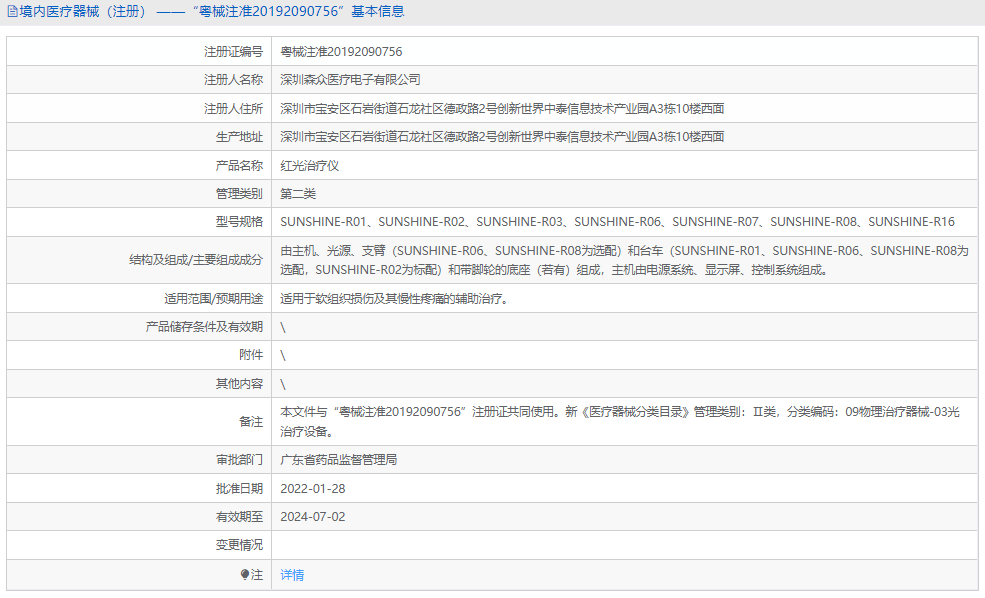
Task: Click the 产品储存条件及有效期 label
Action: click(204, 327)
